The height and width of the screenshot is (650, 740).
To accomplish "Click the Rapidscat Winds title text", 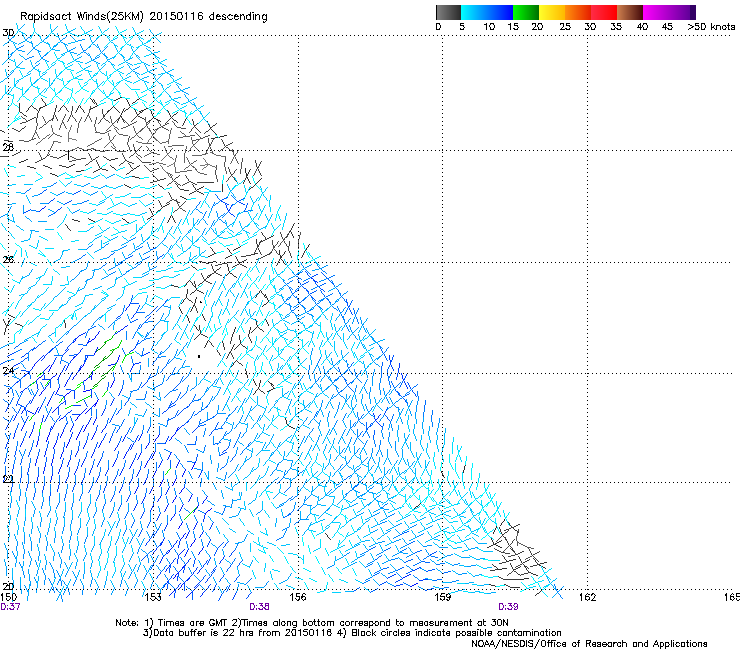I will [143, 17].
